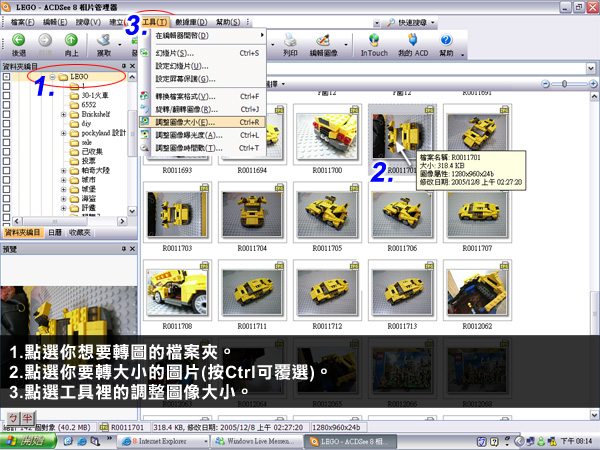Expand the 海盜 folder node
The image size is (600, 450).
tap(64, 199)
